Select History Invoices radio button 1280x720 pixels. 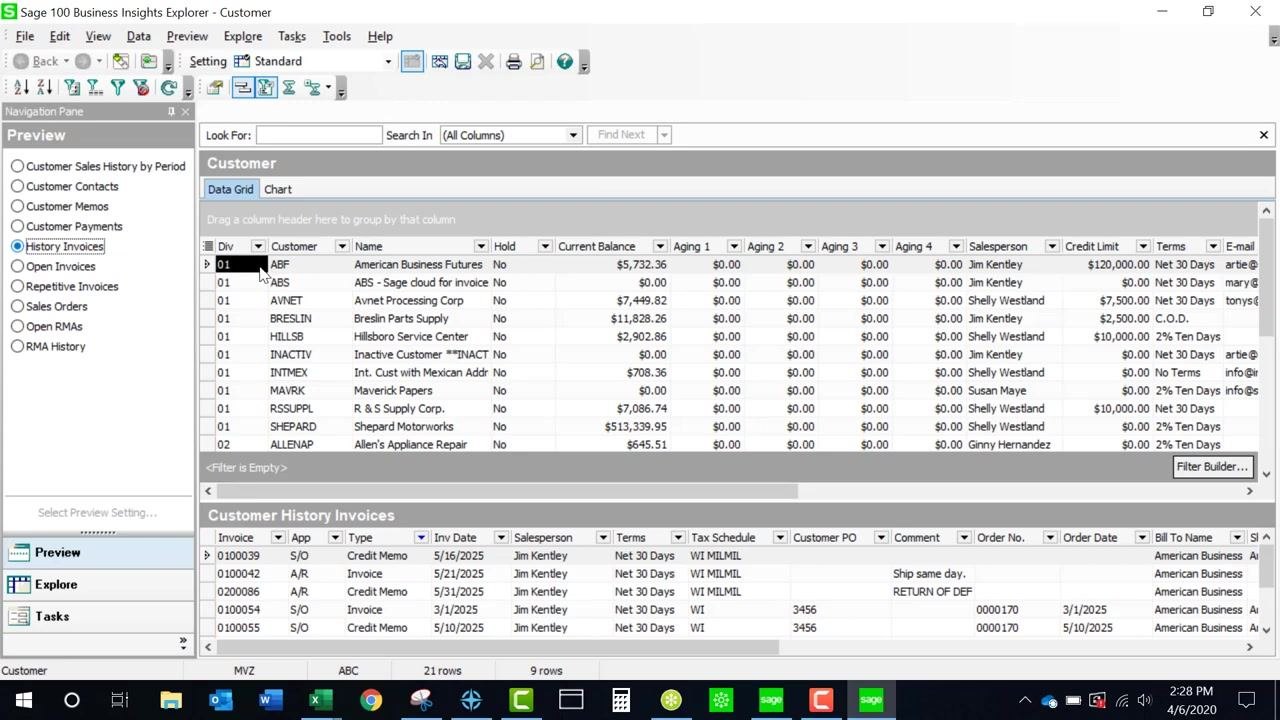coord(17,246)
